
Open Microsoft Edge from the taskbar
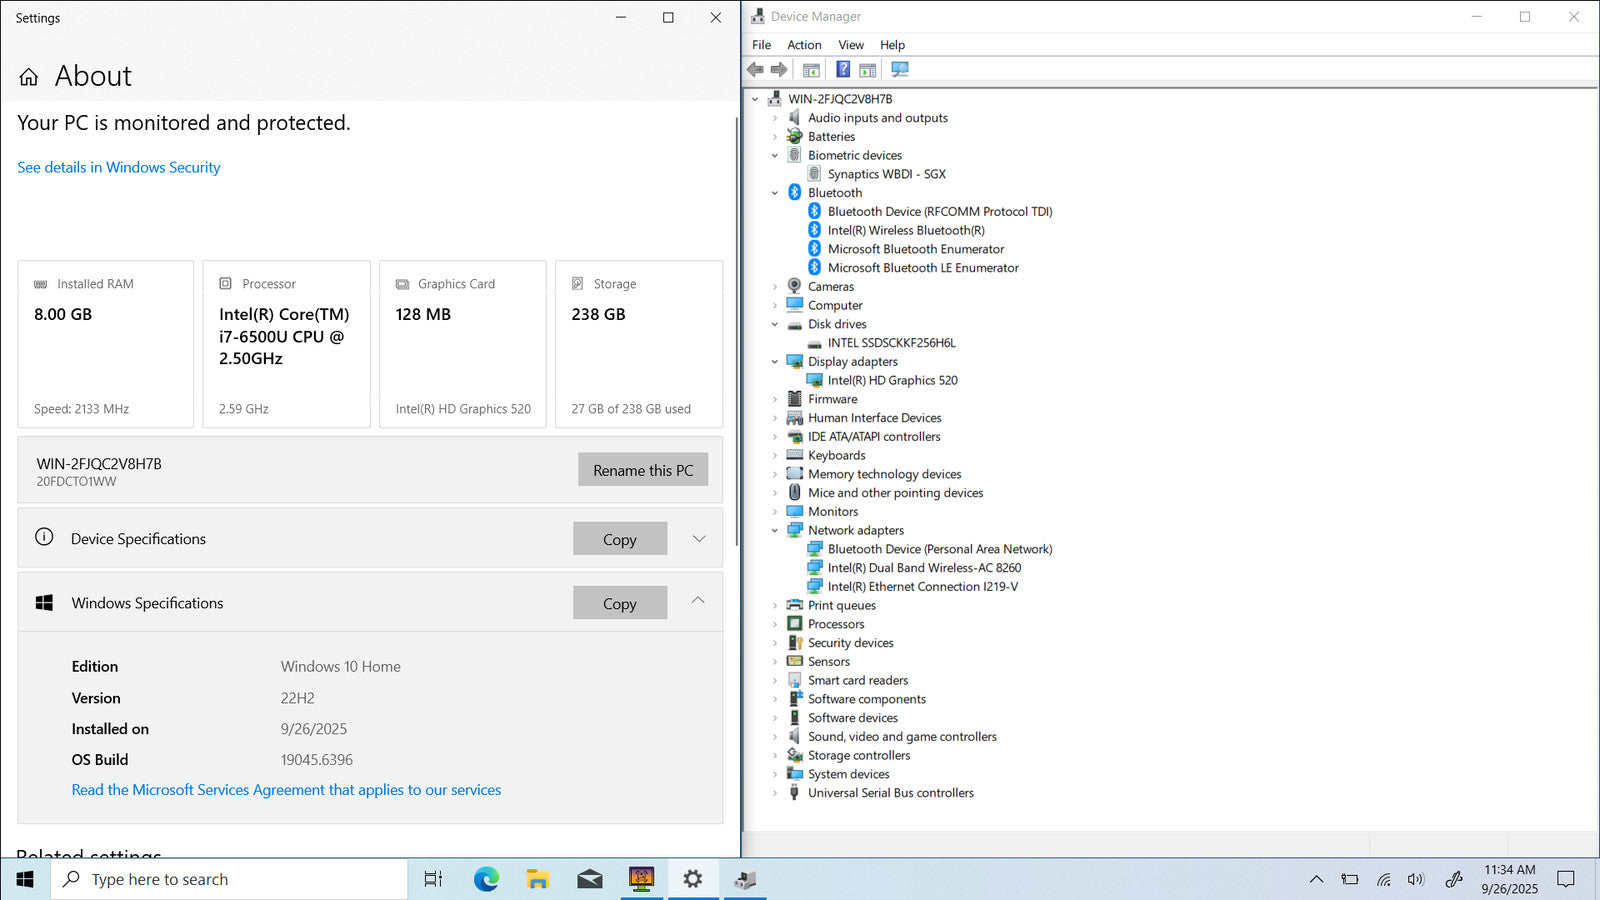tap(486, 879)
